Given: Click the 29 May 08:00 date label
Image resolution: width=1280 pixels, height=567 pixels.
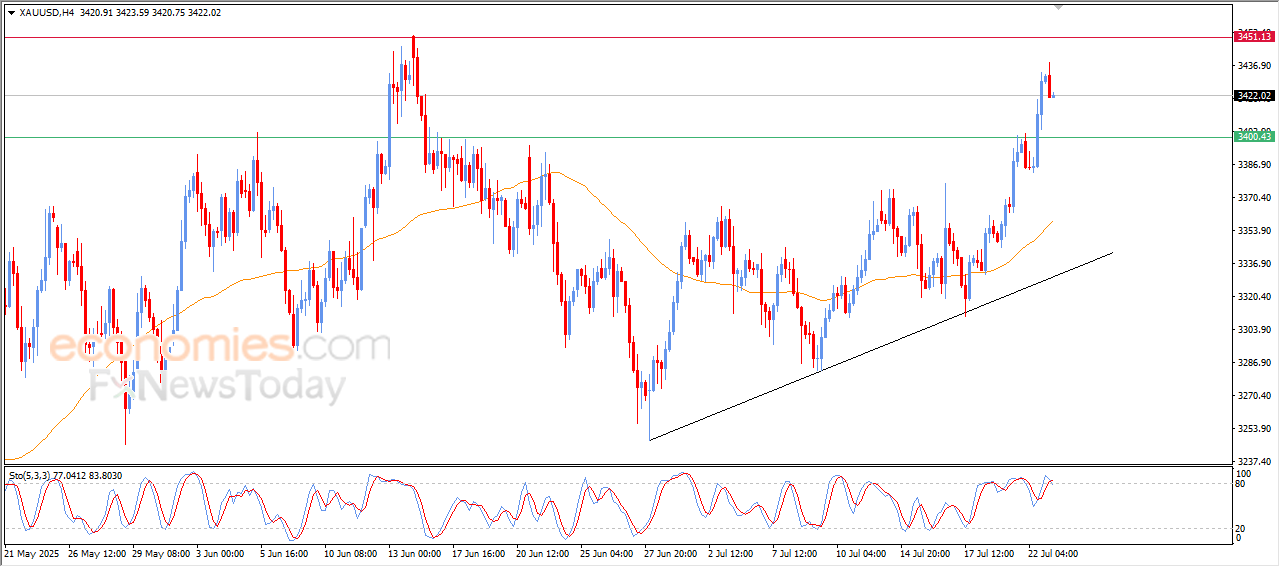Looking at the screenshot, I should (x=163, y=553).
